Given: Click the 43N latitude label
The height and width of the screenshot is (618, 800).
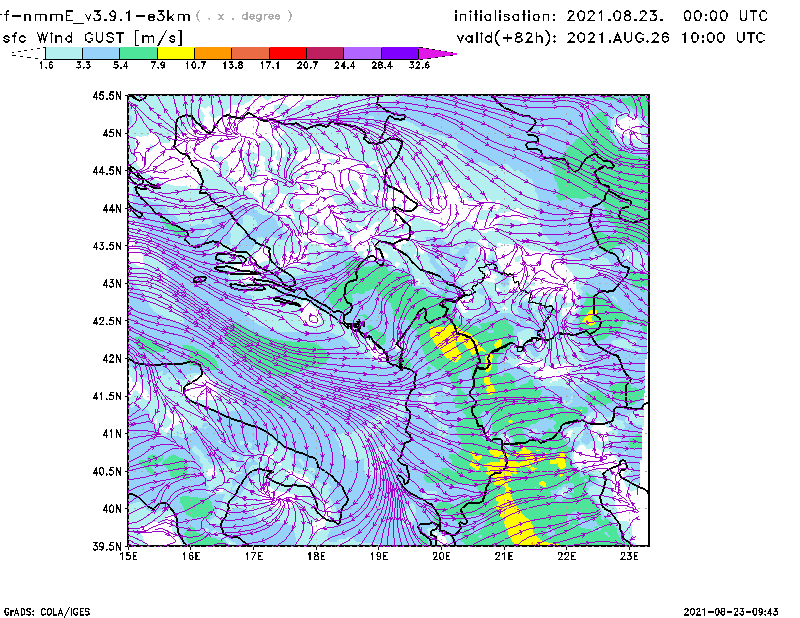Looking at the screenshot, I should [112, 283].
